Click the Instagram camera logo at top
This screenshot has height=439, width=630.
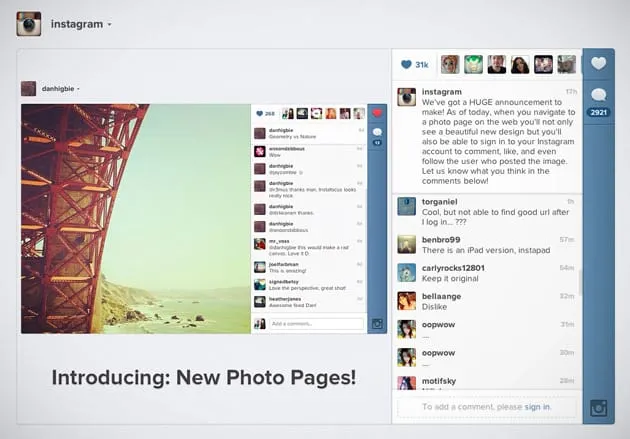[x=29, y=24]
